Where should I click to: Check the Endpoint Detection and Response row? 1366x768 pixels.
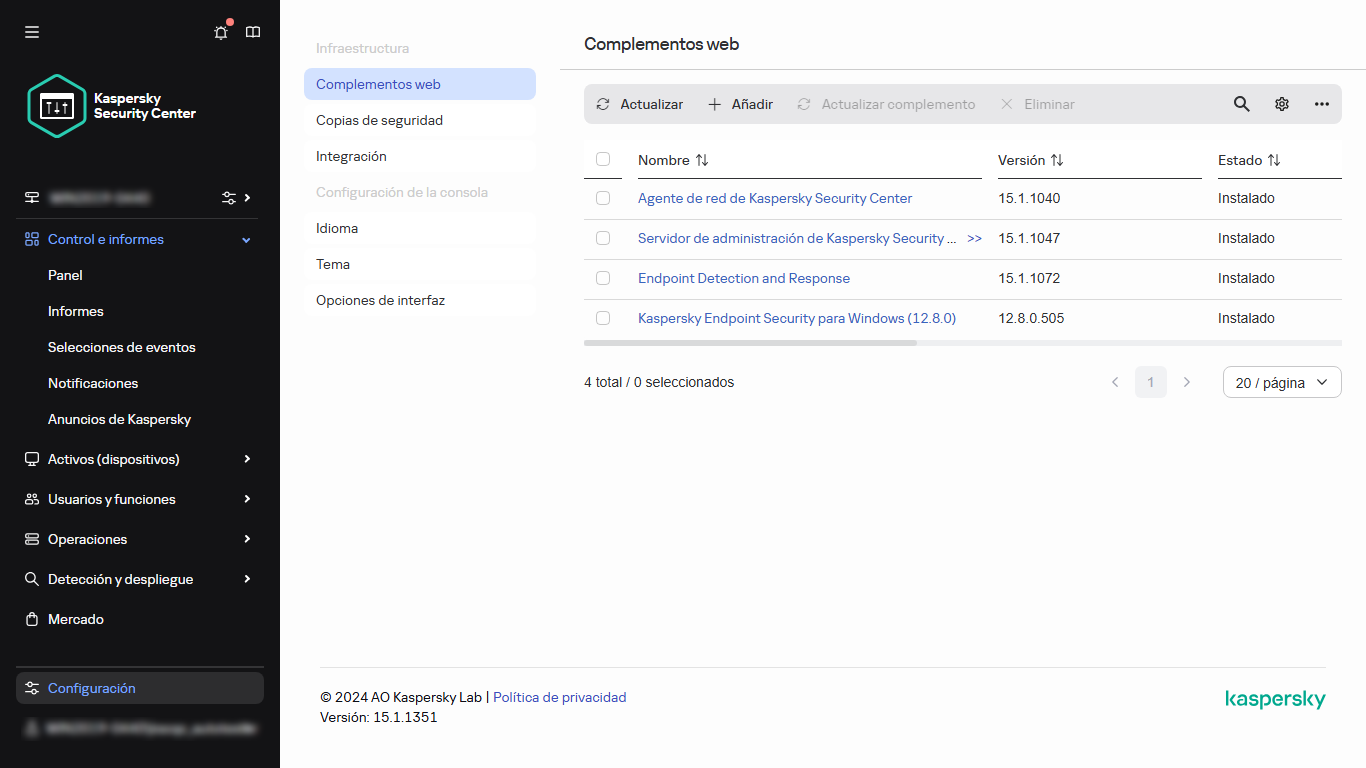pos(603,278)
